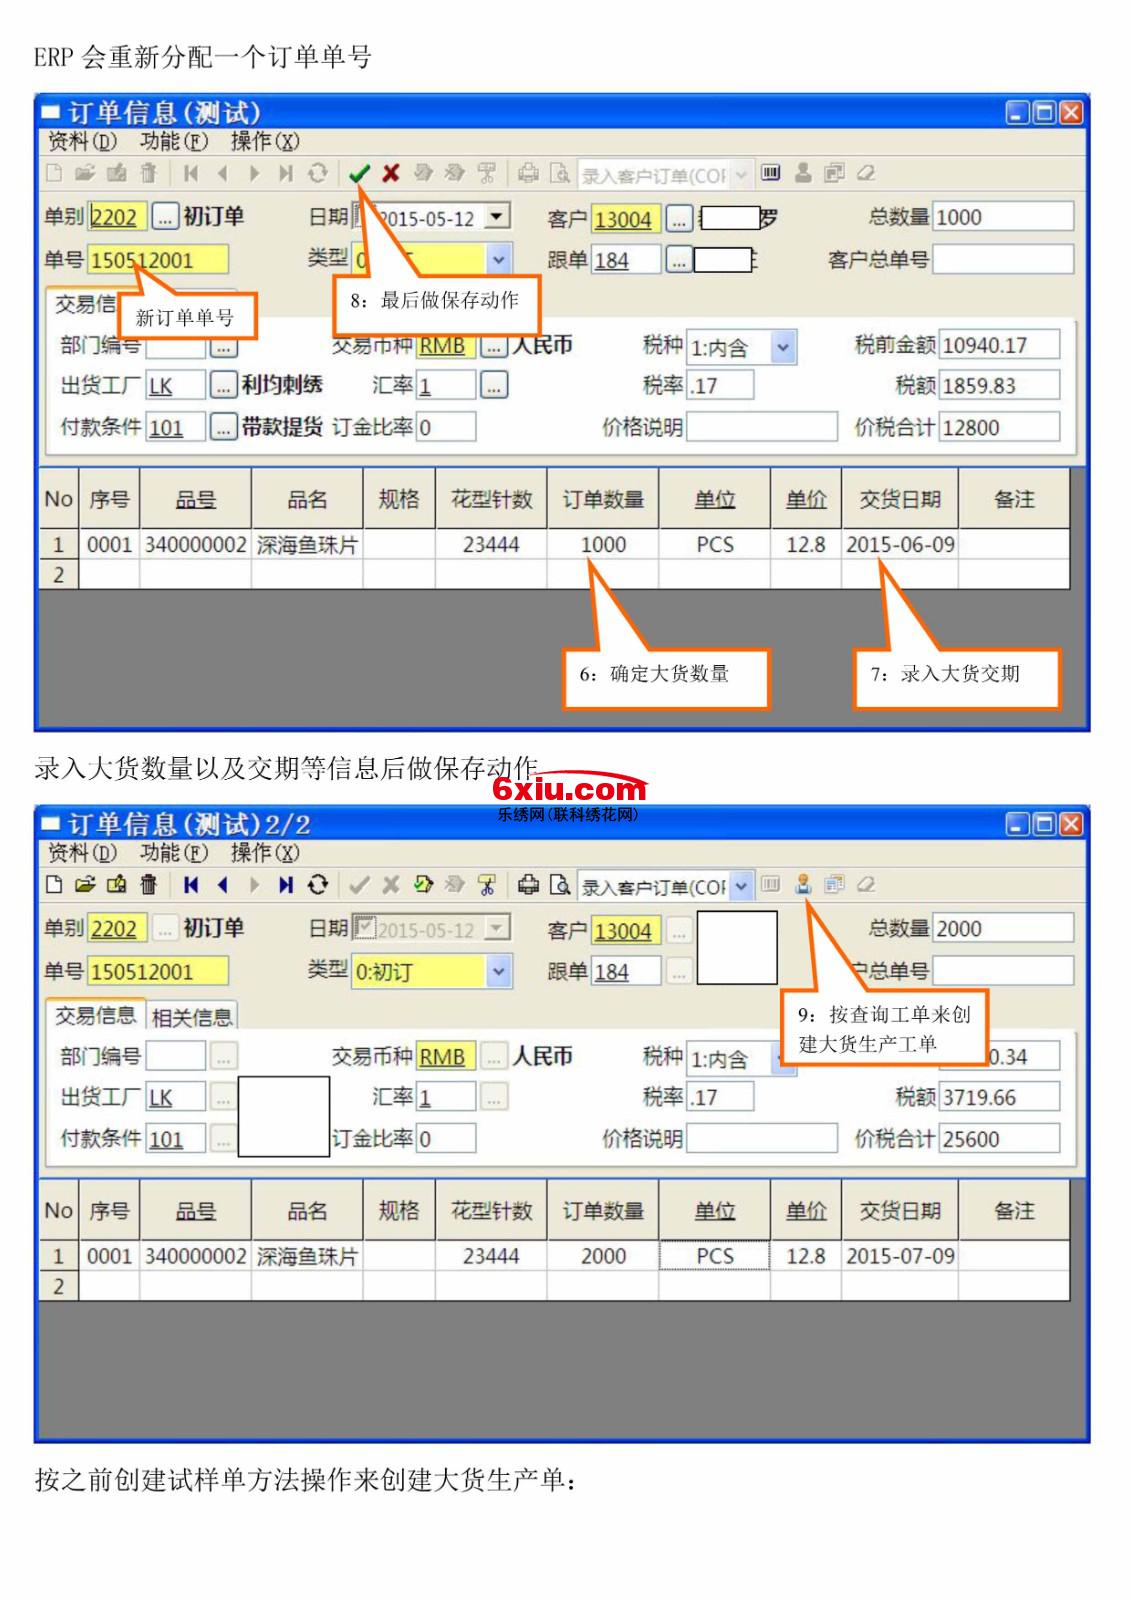Open the date picker dropdown for 2015-05-12 in the top window
The image size is (1131, 1600).
point(497,216)
